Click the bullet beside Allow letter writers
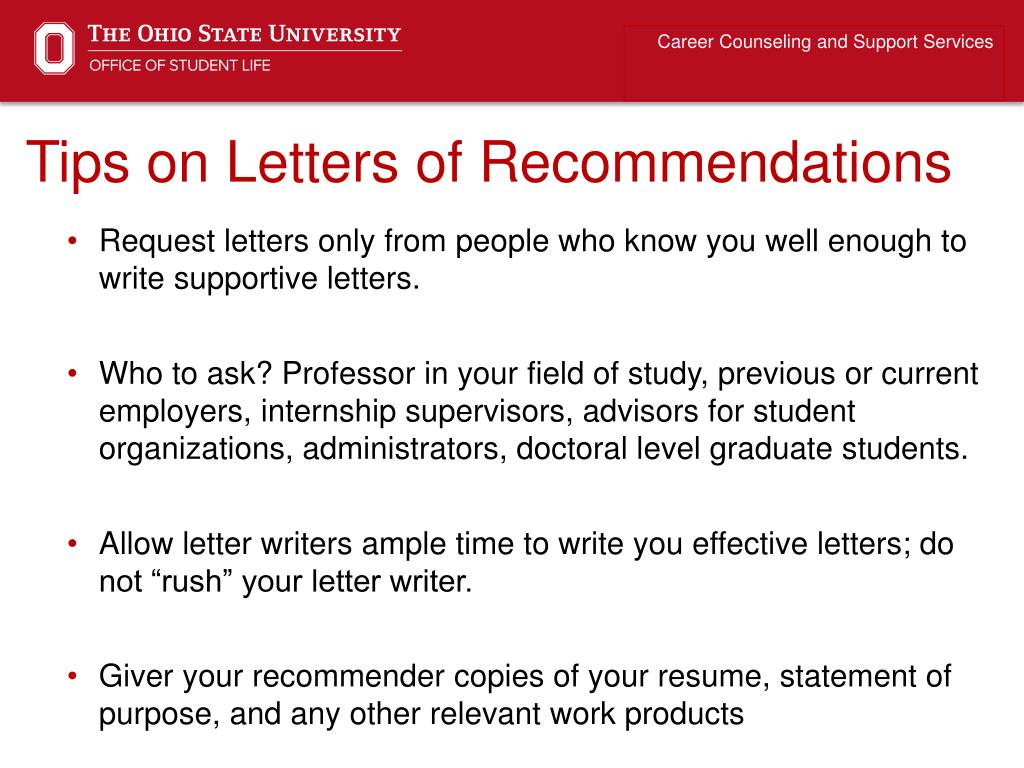This screenshot has height=768, width=1024. point(72,543)
